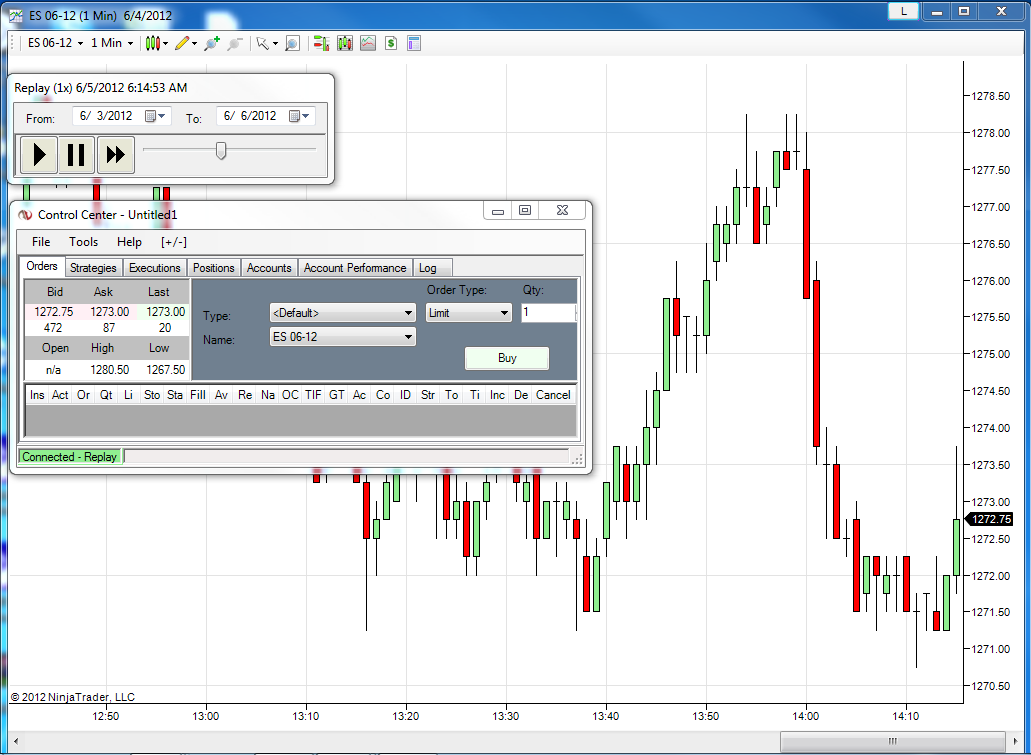Viewport: 1031px width, 755px height.
Task: Click the data series candlesticks icon
Action: (345, 43)
